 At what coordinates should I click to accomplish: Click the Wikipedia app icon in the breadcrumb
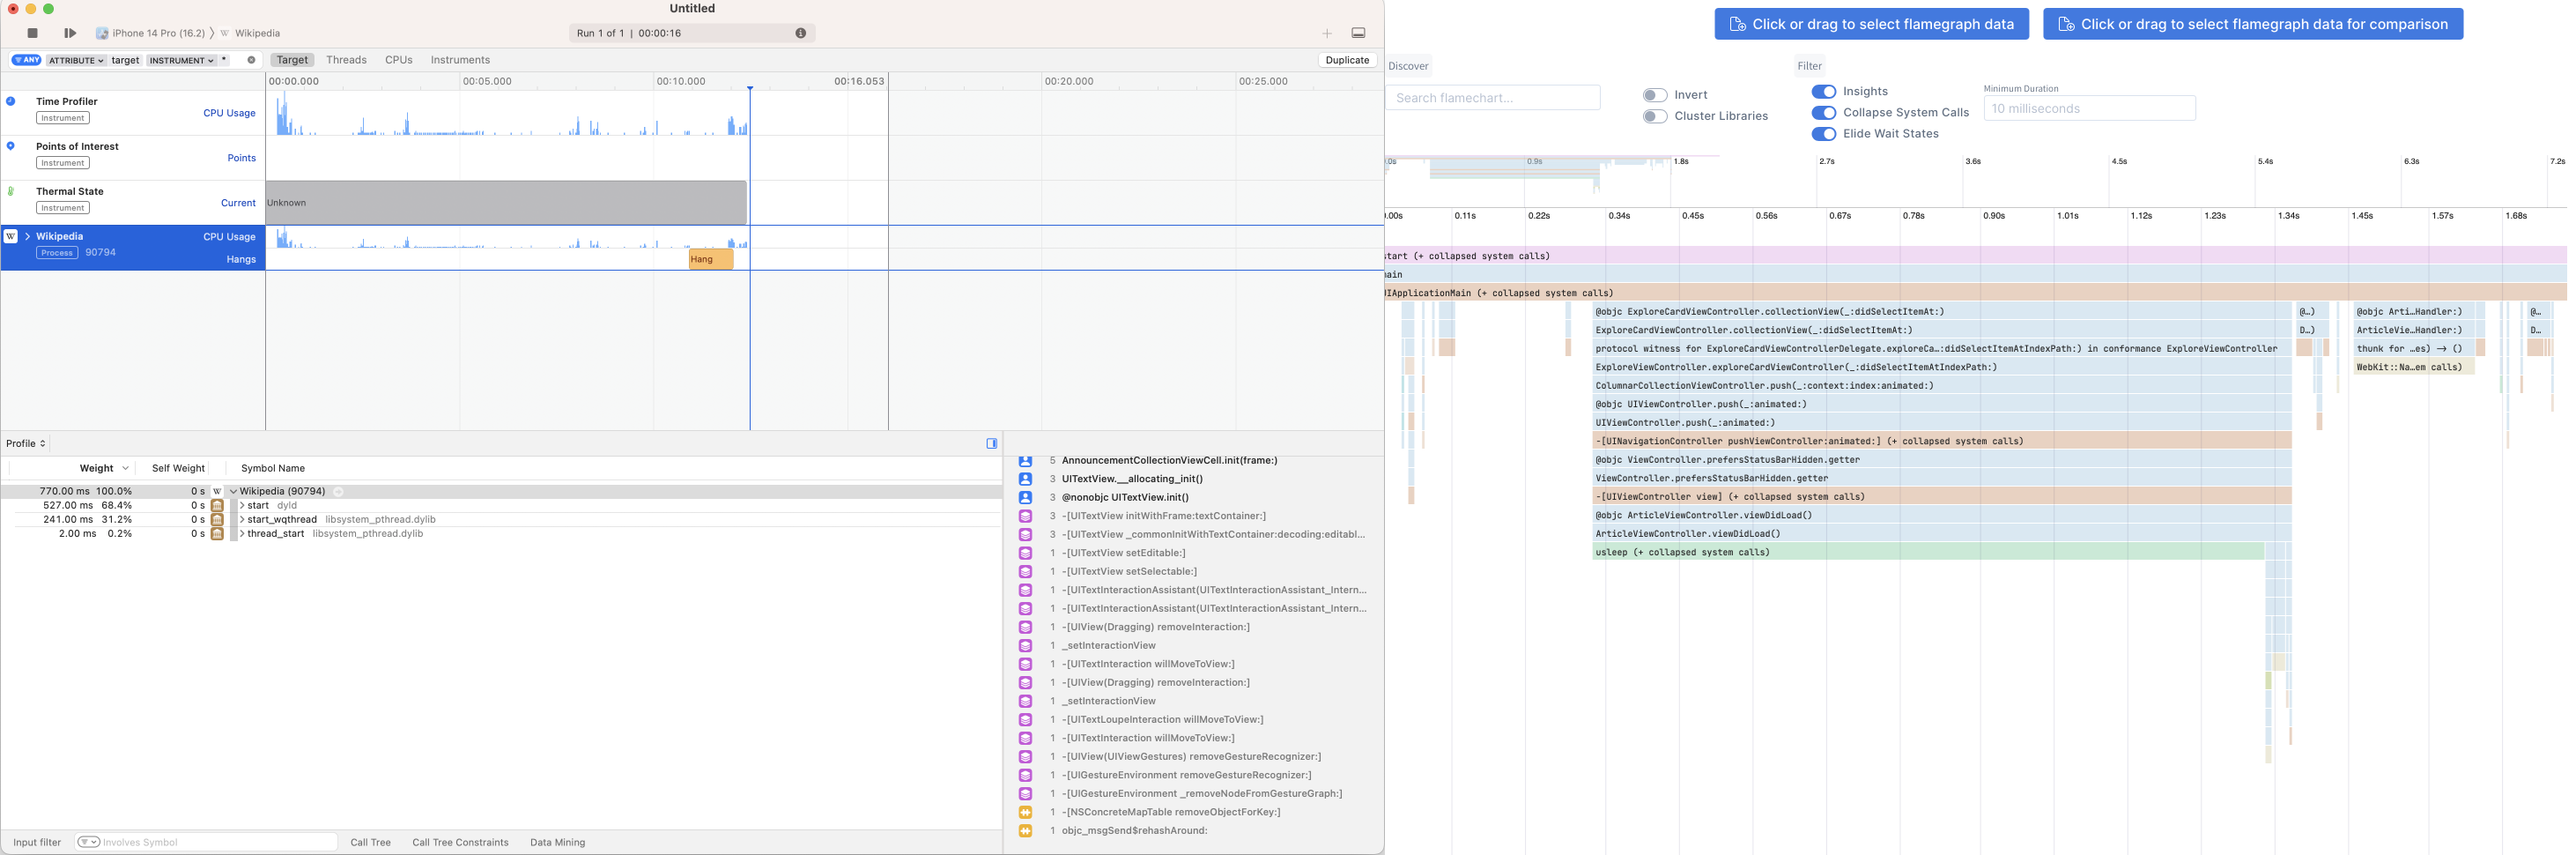(223, 32)
